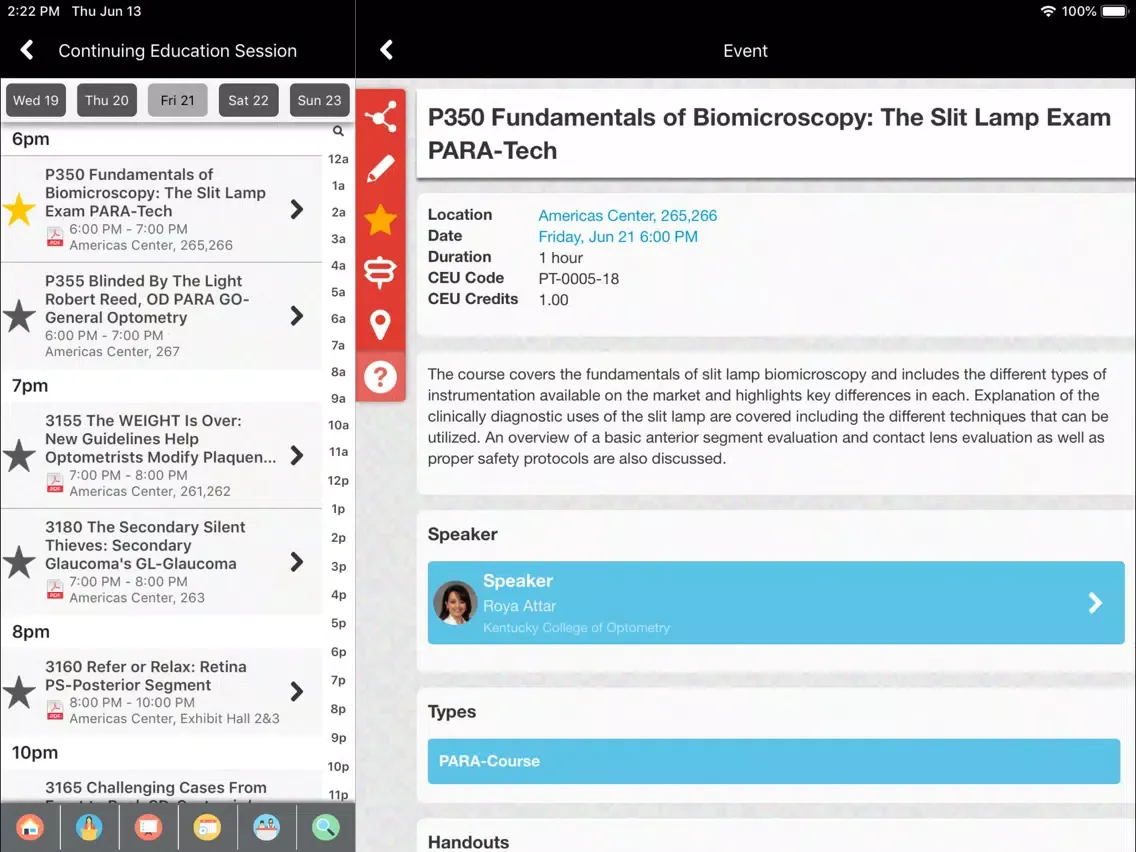Open the signpost directions icon
Viewport: 1136px width, 852px height.
click(x=380, y=272)
